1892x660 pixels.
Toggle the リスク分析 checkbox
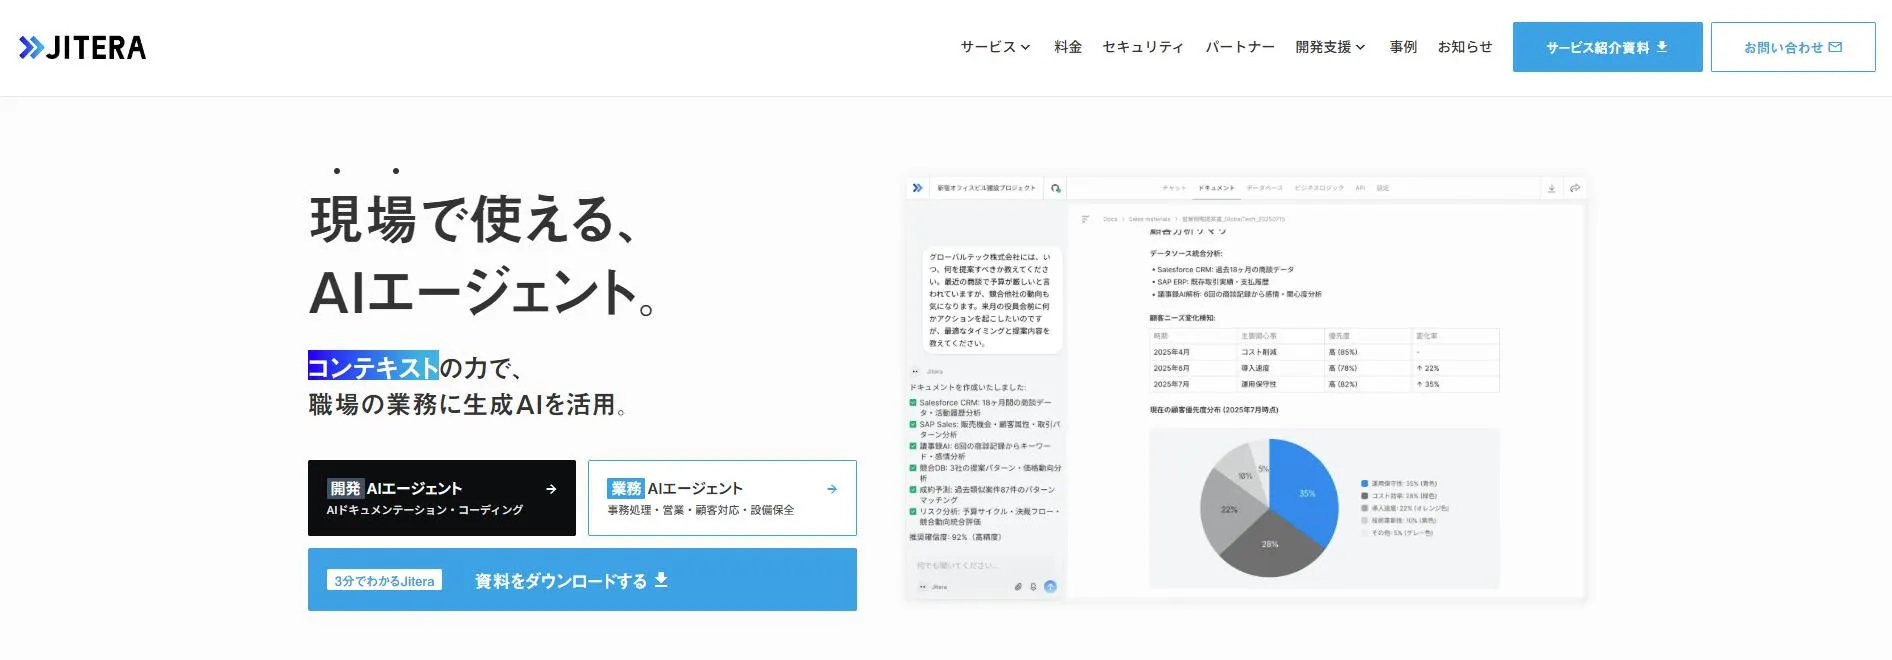[x=913, y=511]
